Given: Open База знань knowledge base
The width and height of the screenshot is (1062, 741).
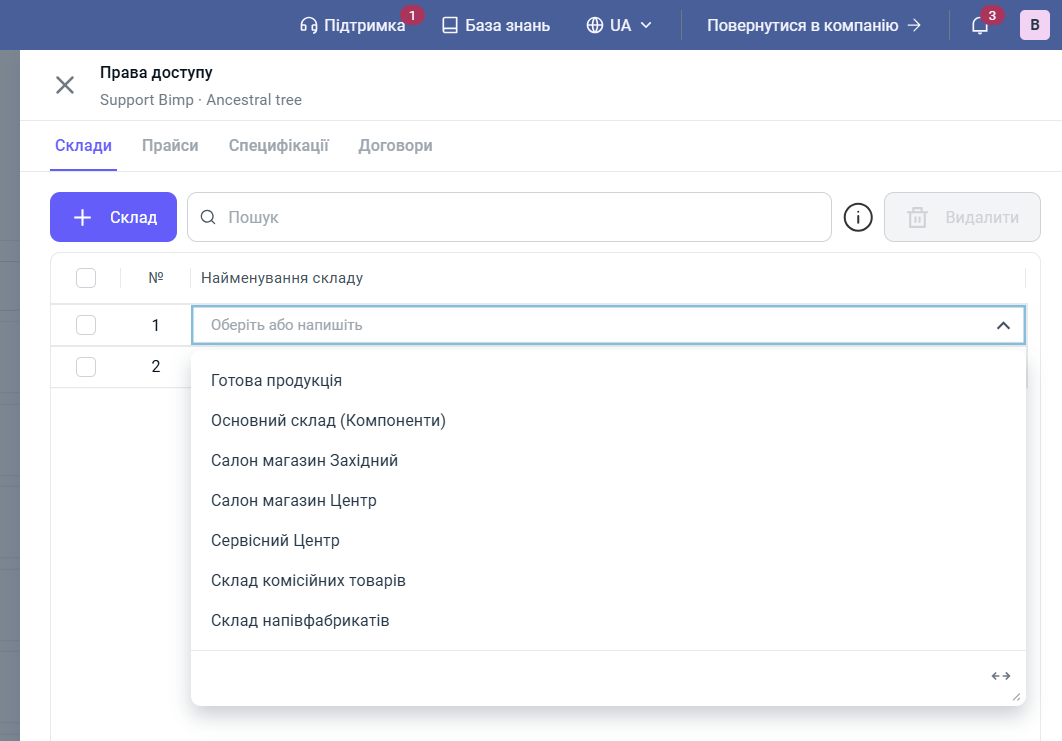Looking at the screenshot, I should pos(496,25).
